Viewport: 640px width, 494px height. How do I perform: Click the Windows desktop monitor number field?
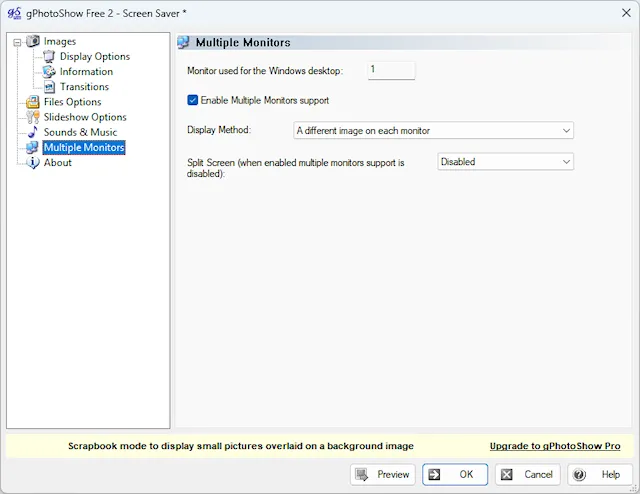coord(391,70)
